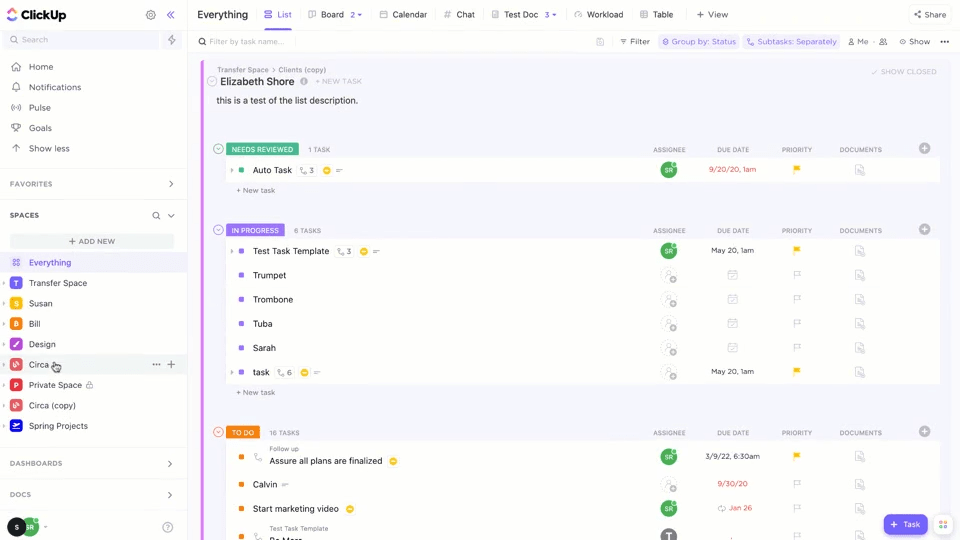Click Filter by task name field
Viewport: 960px width, 540px height.
click(x=247, y=42)
